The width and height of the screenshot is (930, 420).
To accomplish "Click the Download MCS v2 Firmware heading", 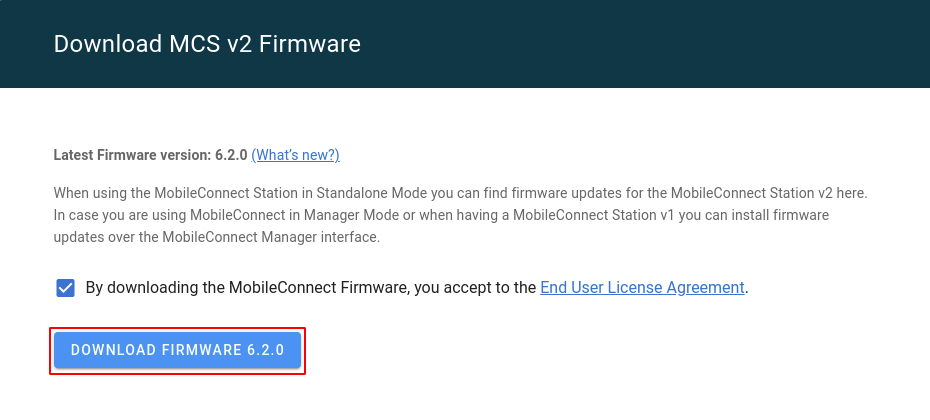I will pyautogui.click(x=207, y=44).
